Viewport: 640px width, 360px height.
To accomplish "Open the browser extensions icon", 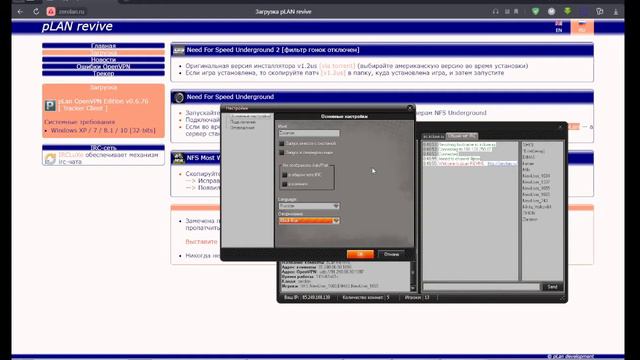I will click(x=600, y=12).
